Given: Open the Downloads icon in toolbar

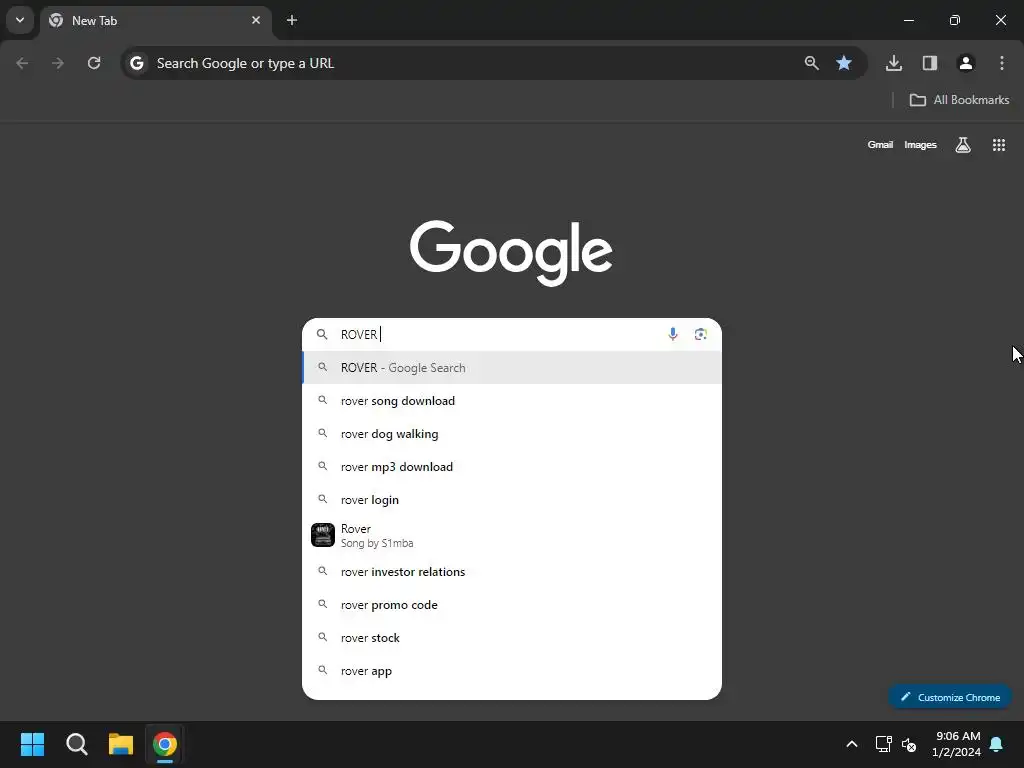Looking at the screenshot, I should click(894, 63).
